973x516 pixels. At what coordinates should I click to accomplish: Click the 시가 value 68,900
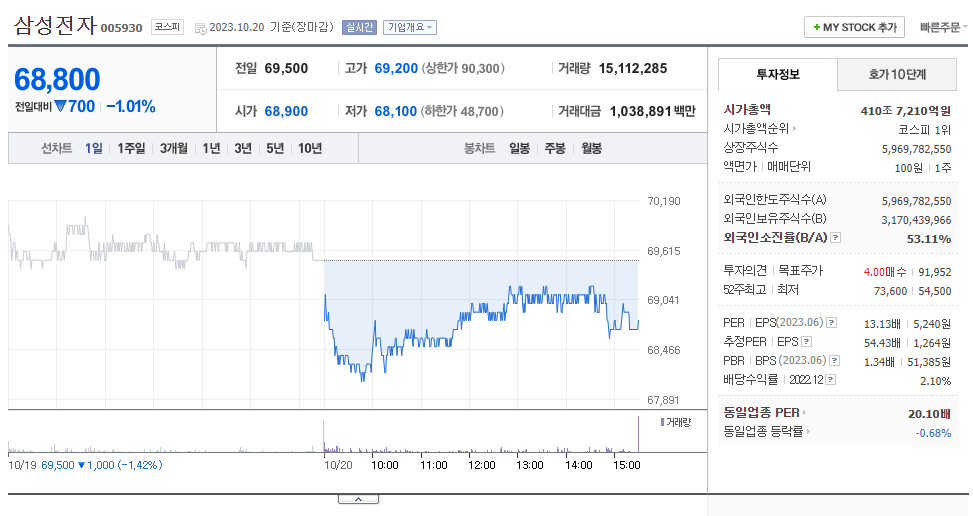[x=286, y=111]
